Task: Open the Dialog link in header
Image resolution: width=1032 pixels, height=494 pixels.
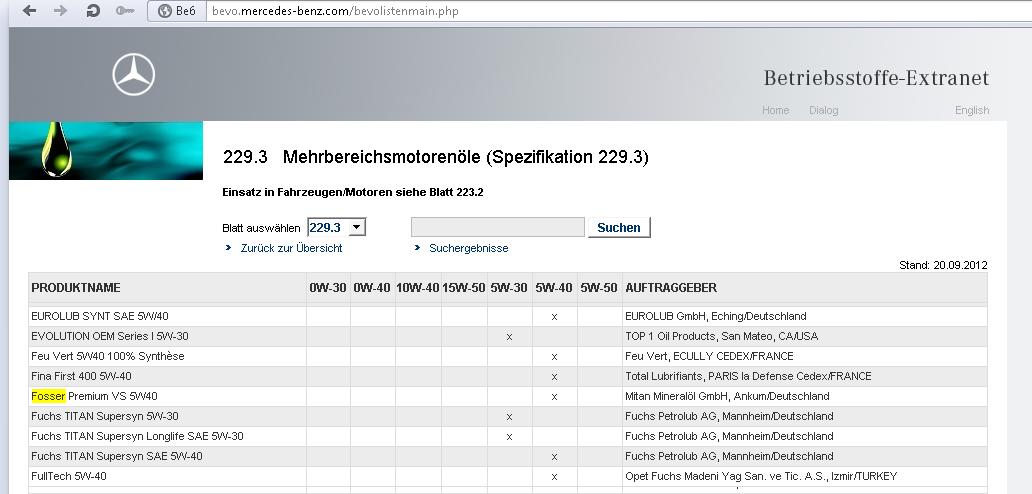Action: coord(823,110)
